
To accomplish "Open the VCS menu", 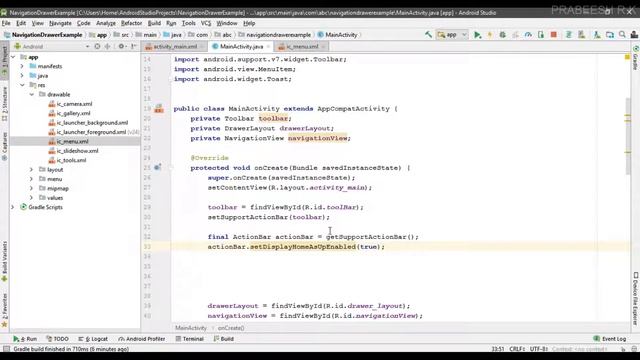I will coord(206,23).
